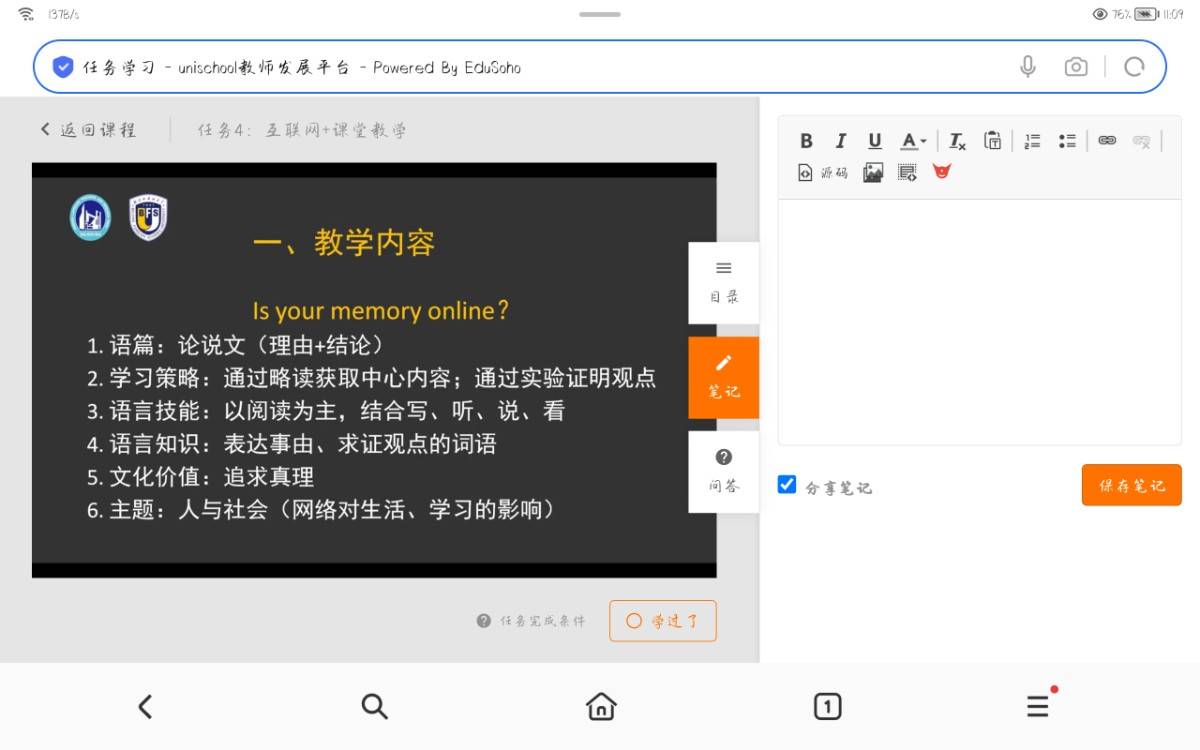Toggle bold formatting in note editor

point(807,141)
